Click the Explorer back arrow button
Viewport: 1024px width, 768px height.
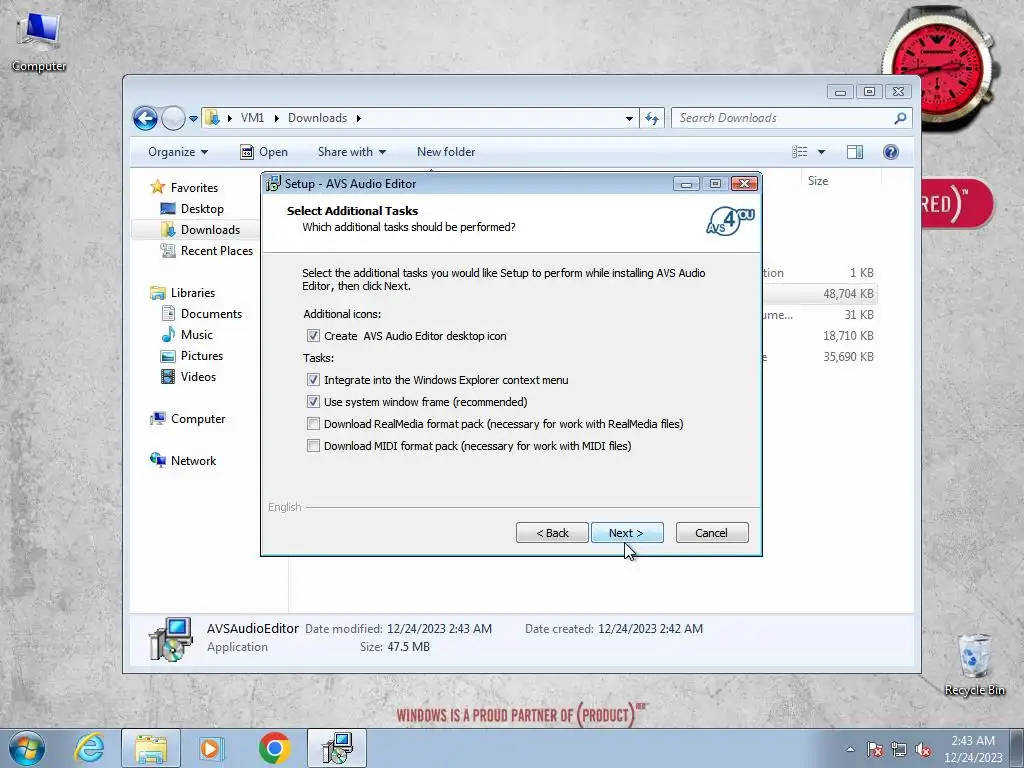145,118
